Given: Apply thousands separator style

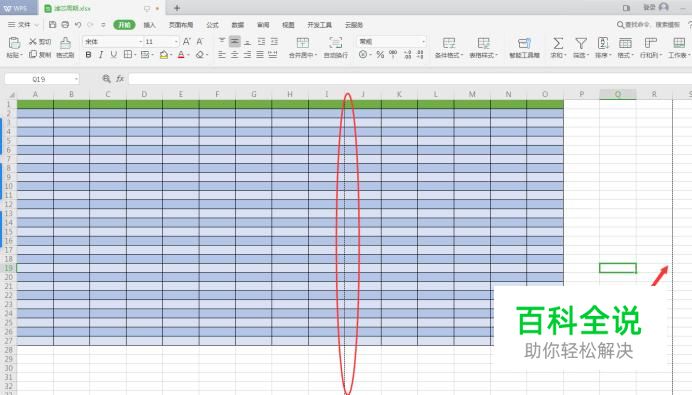Looking at the screenshot, I should point(393,55).
